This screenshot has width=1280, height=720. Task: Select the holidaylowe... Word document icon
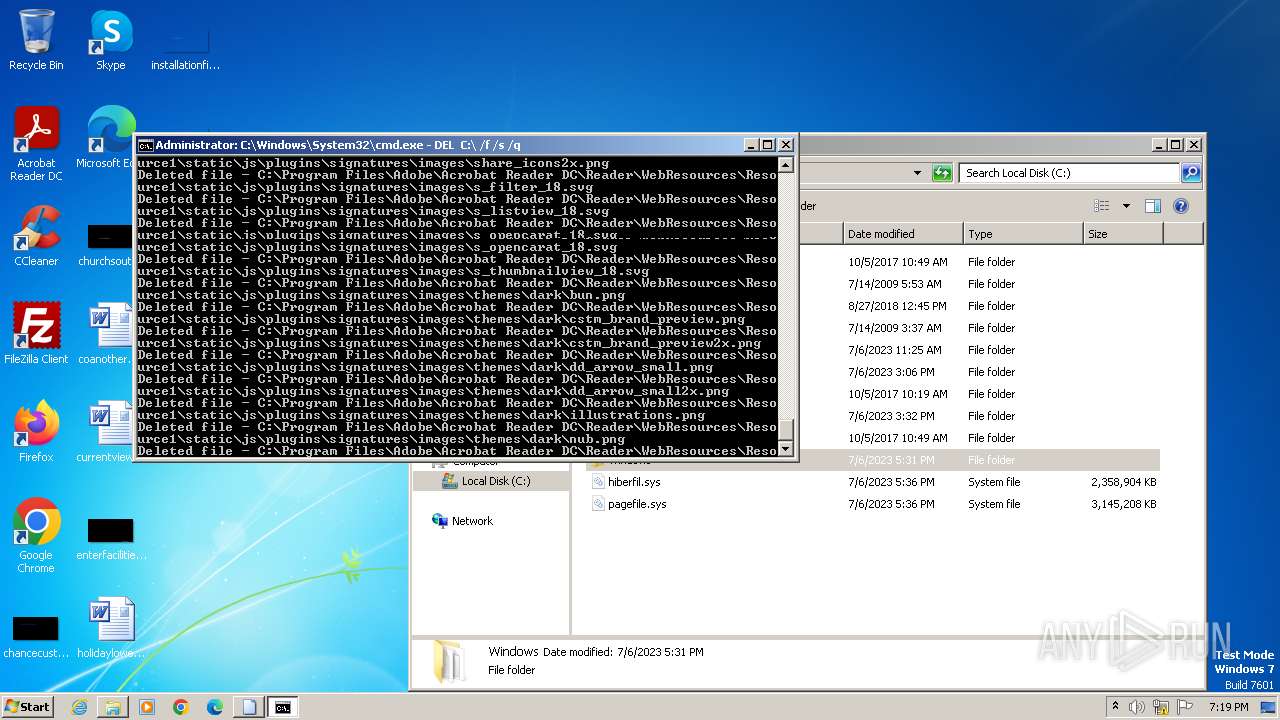(x=110, y=628)
